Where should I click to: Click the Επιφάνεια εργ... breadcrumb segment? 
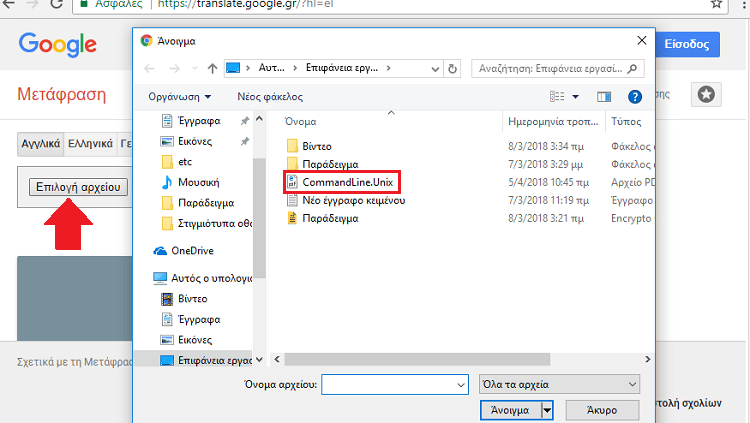coord(342,68)
